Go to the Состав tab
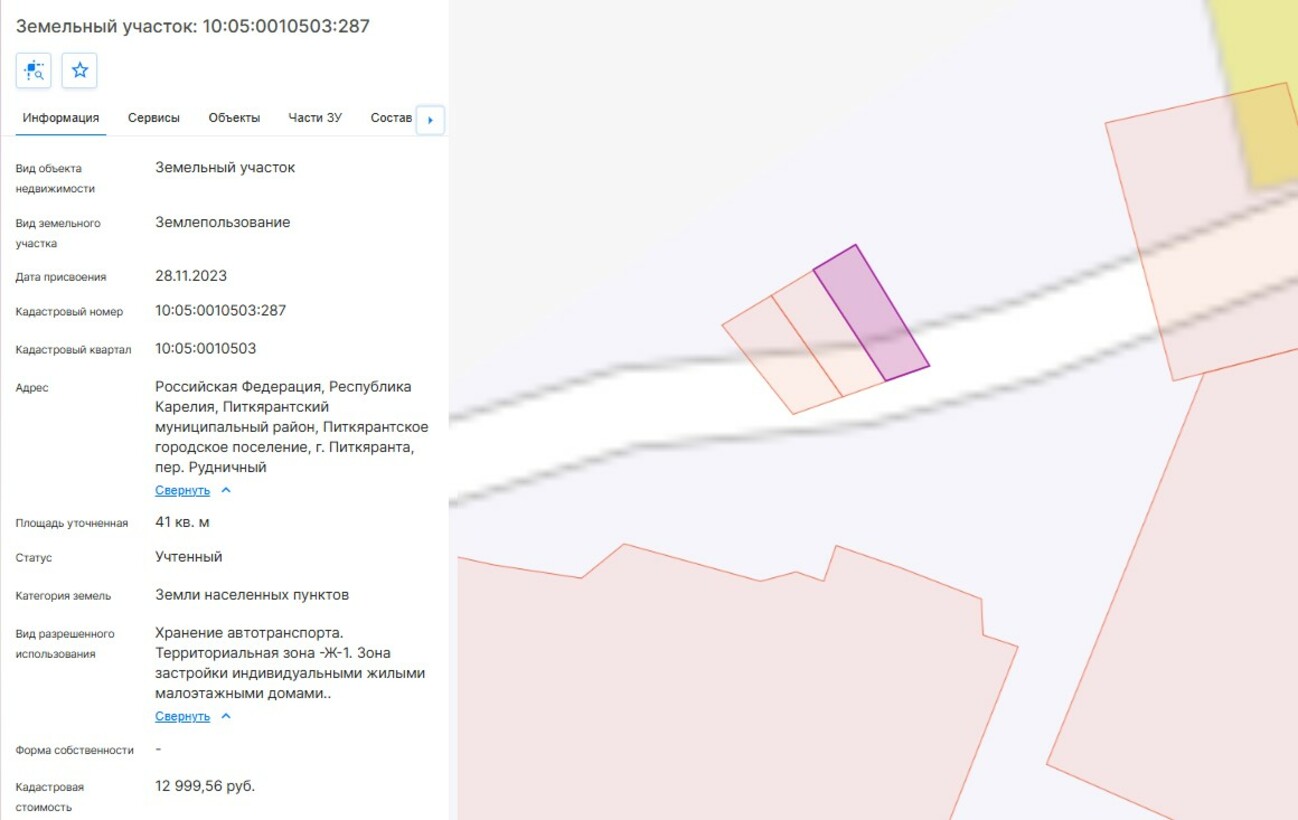 (x=391, y=118)
